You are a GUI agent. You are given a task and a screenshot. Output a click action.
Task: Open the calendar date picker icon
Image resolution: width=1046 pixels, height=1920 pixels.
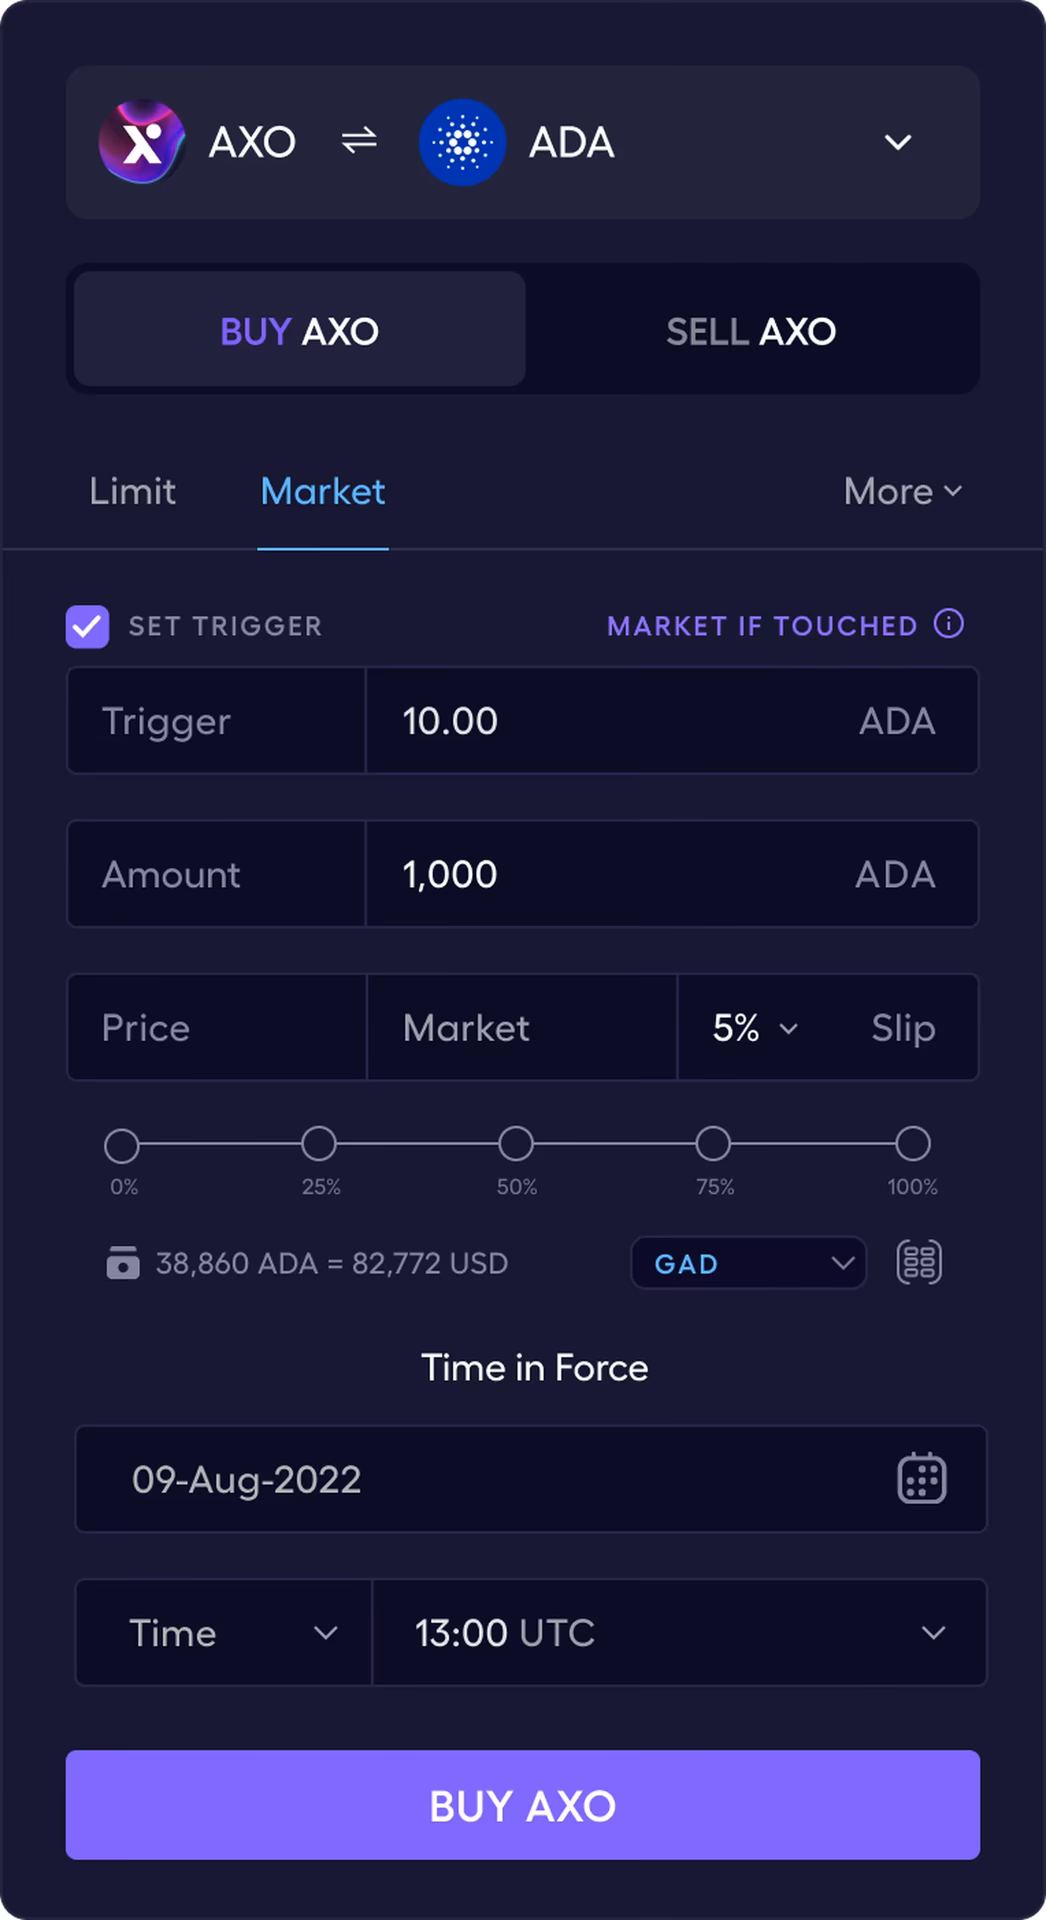921,1478
